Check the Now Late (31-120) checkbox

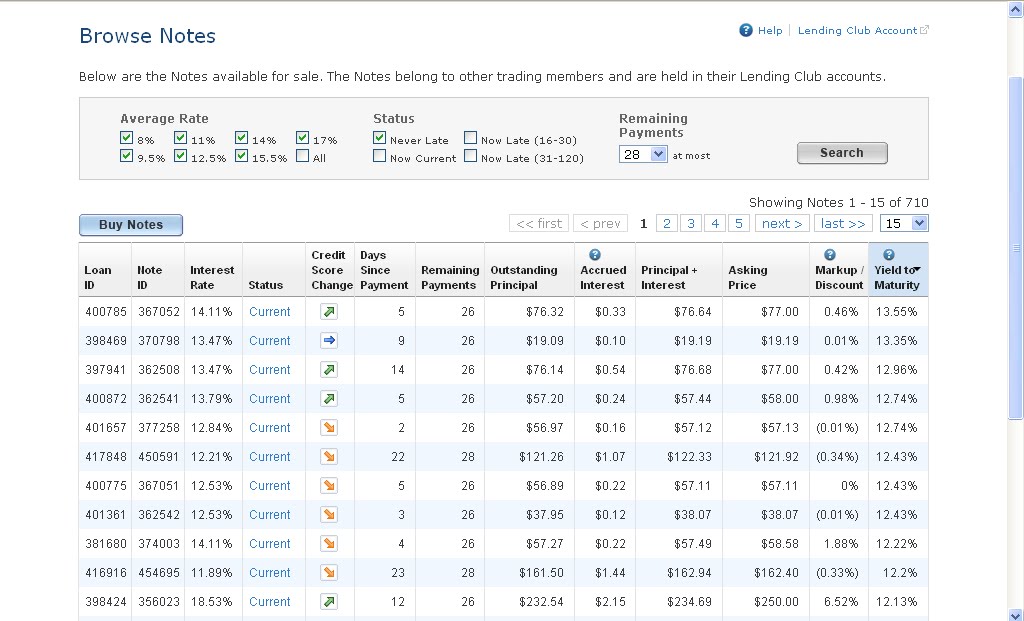coord(470,156)
